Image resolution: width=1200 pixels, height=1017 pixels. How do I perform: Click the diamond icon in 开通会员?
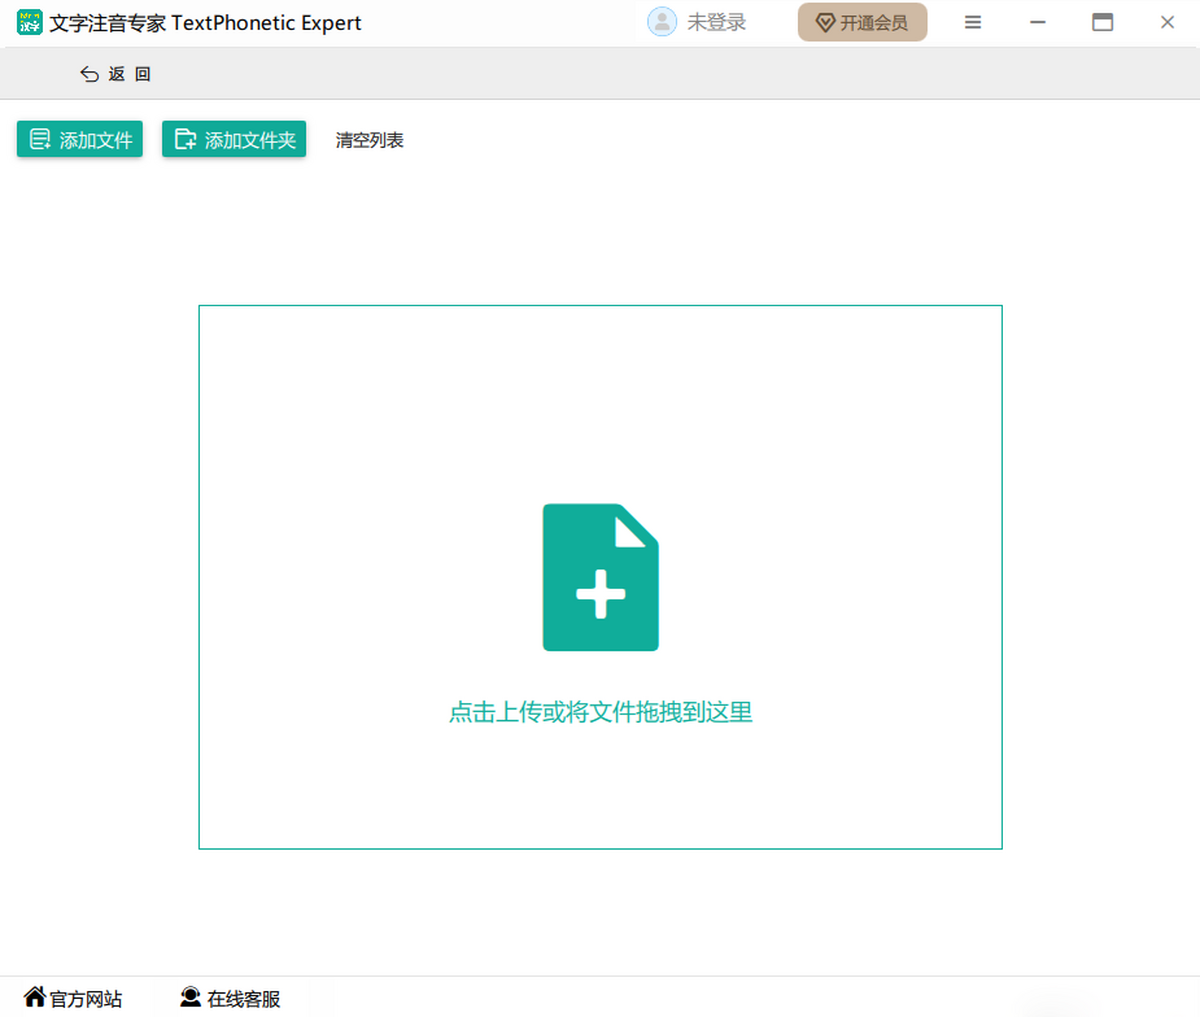(x=825, y=23)
